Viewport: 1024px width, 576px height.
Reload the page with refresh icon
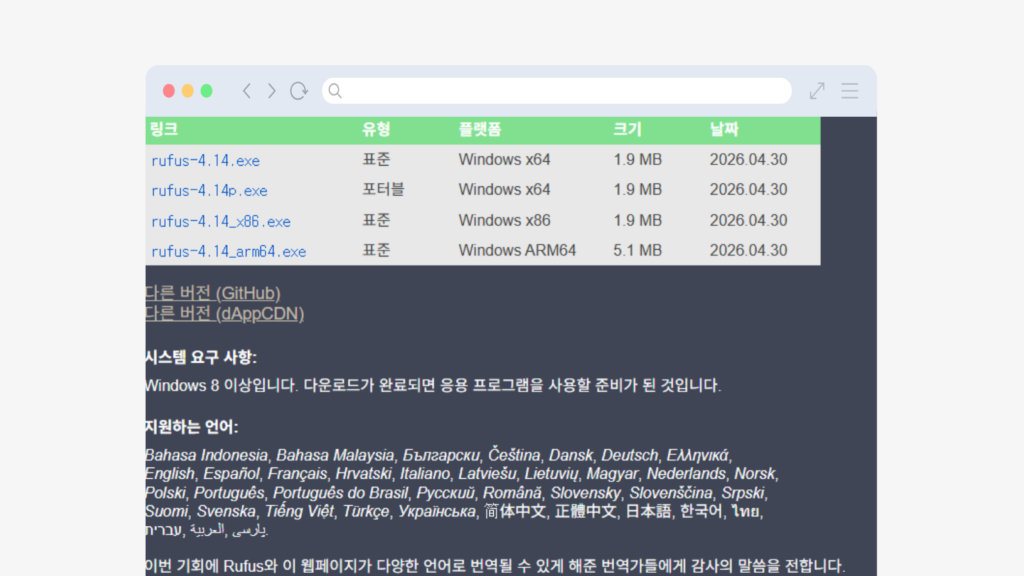pyautogui.click(x=298, y=91)
